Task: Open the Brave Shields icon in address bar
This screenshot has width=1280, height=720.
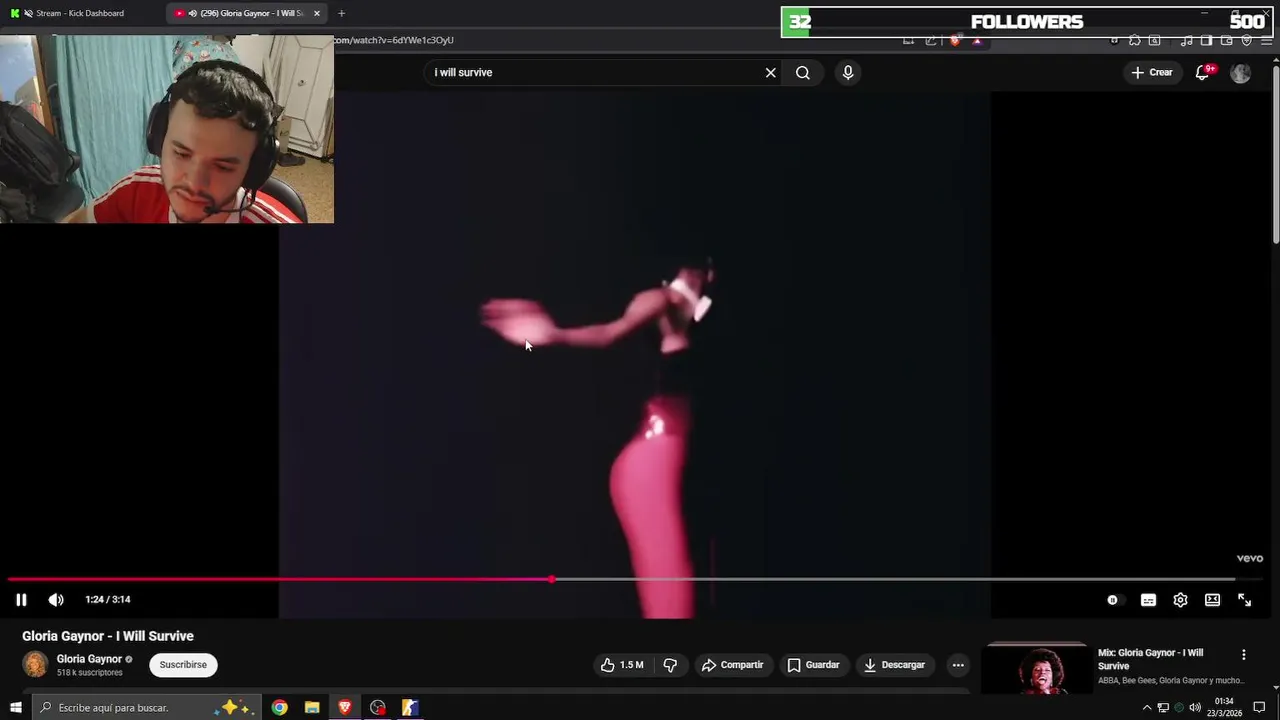Action: [x=955, y=40]
